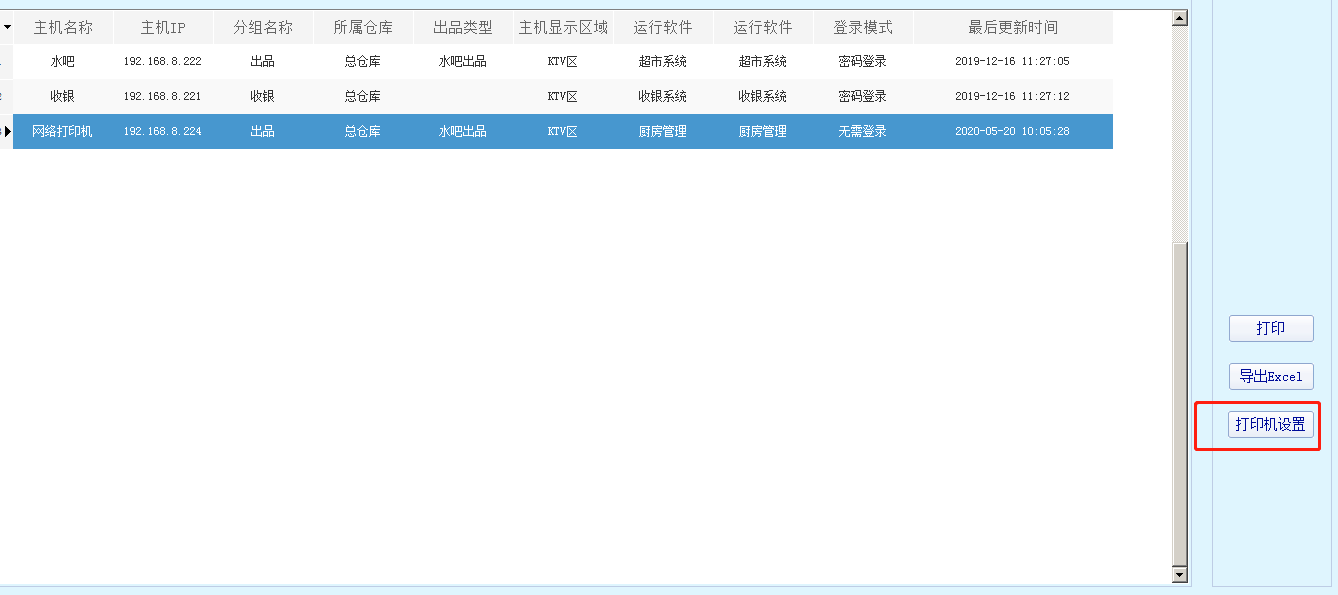Click timestamp 2020-05-20 10:05:28
This screenshot has width=1338, height=595.
(1013, 131)
